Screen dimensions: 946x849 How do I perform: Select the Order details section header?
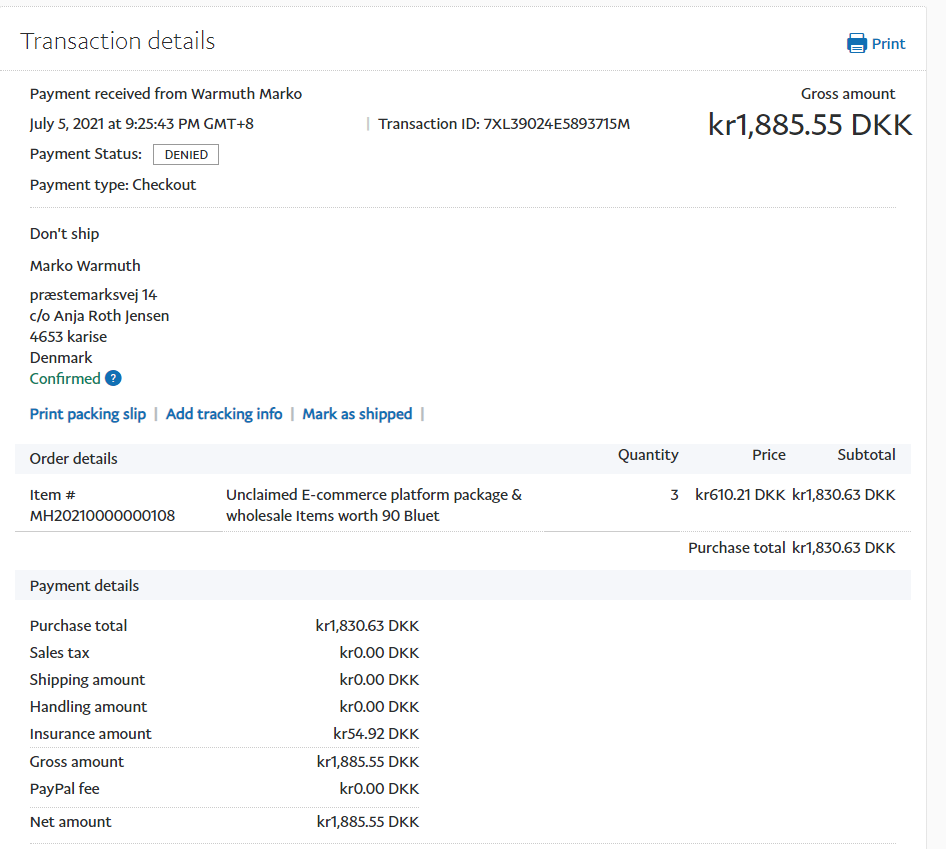tap(74, 458)
